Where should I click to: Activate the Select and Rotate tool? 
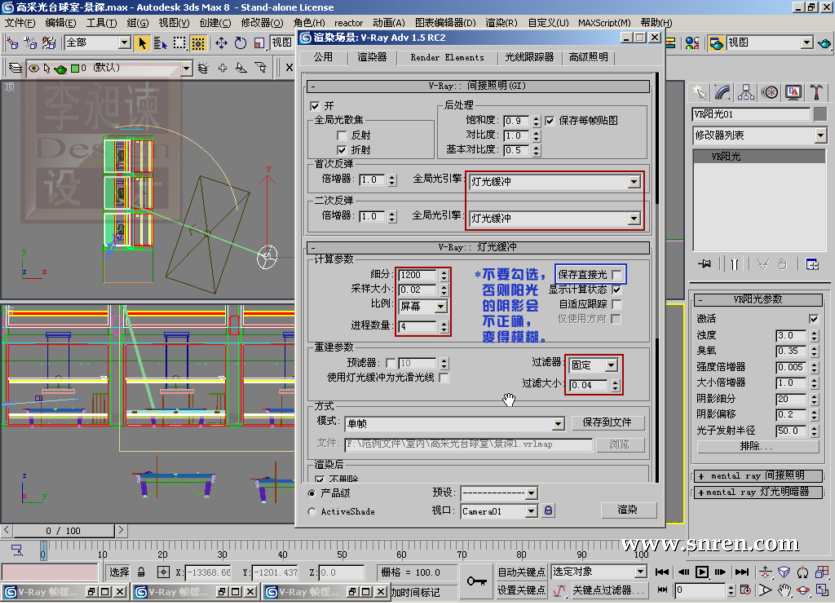coord(241,43)
